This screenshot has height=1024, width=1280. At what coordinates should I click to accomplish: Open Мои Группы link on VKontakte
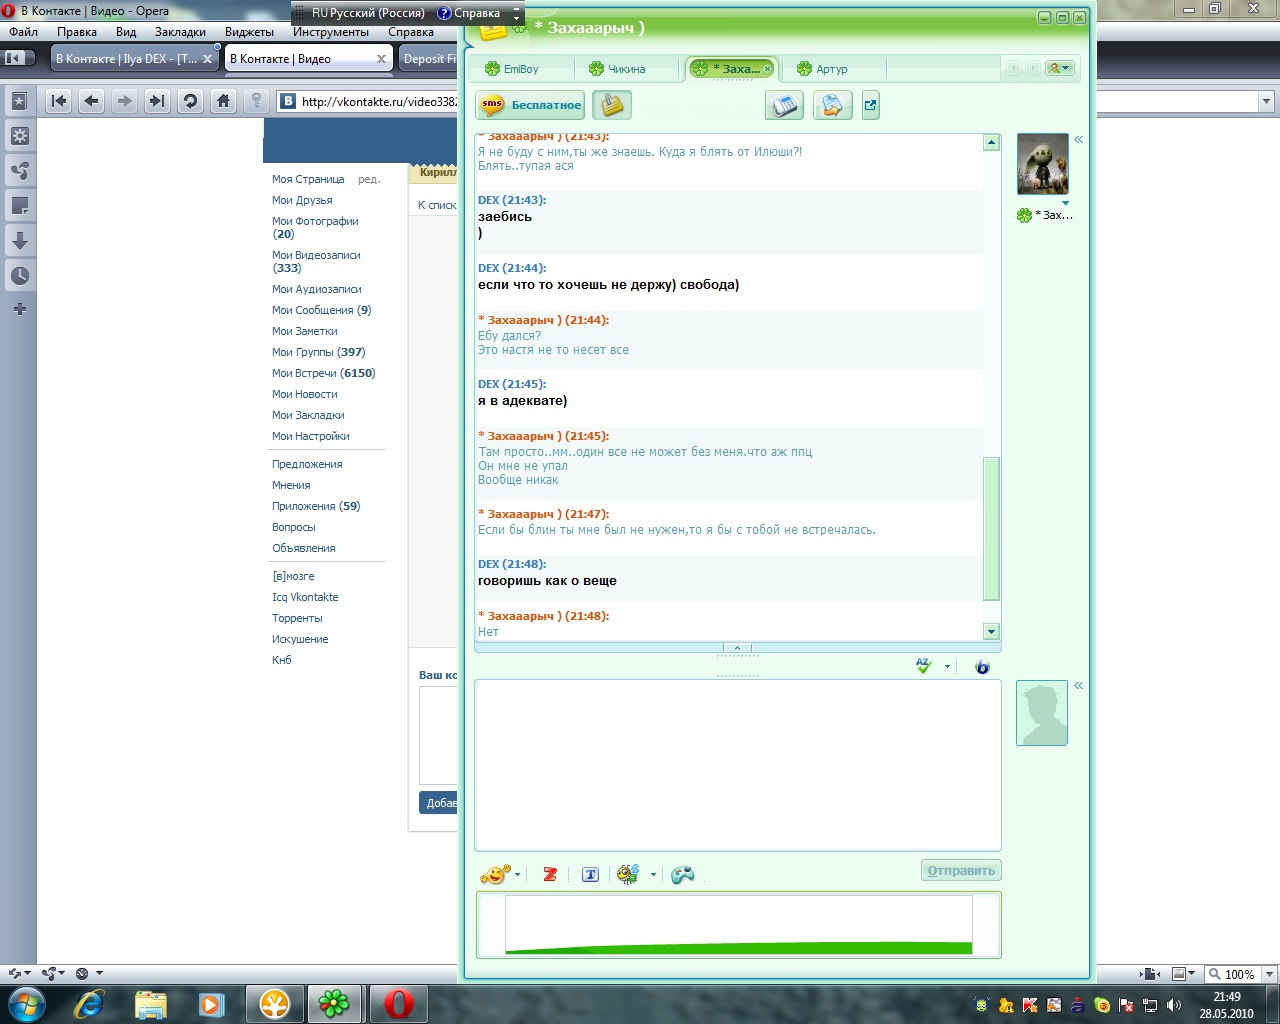318,352
